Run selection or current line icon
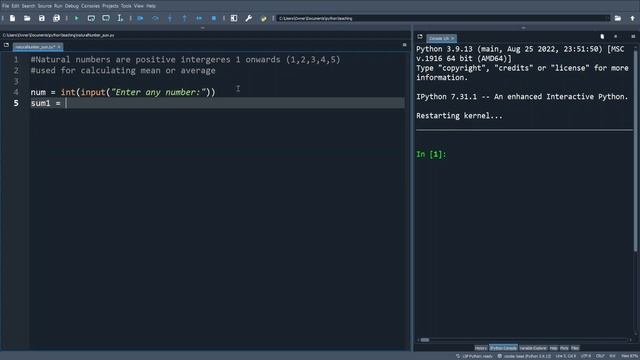640x360 pixels. click(x=120, y=18)
